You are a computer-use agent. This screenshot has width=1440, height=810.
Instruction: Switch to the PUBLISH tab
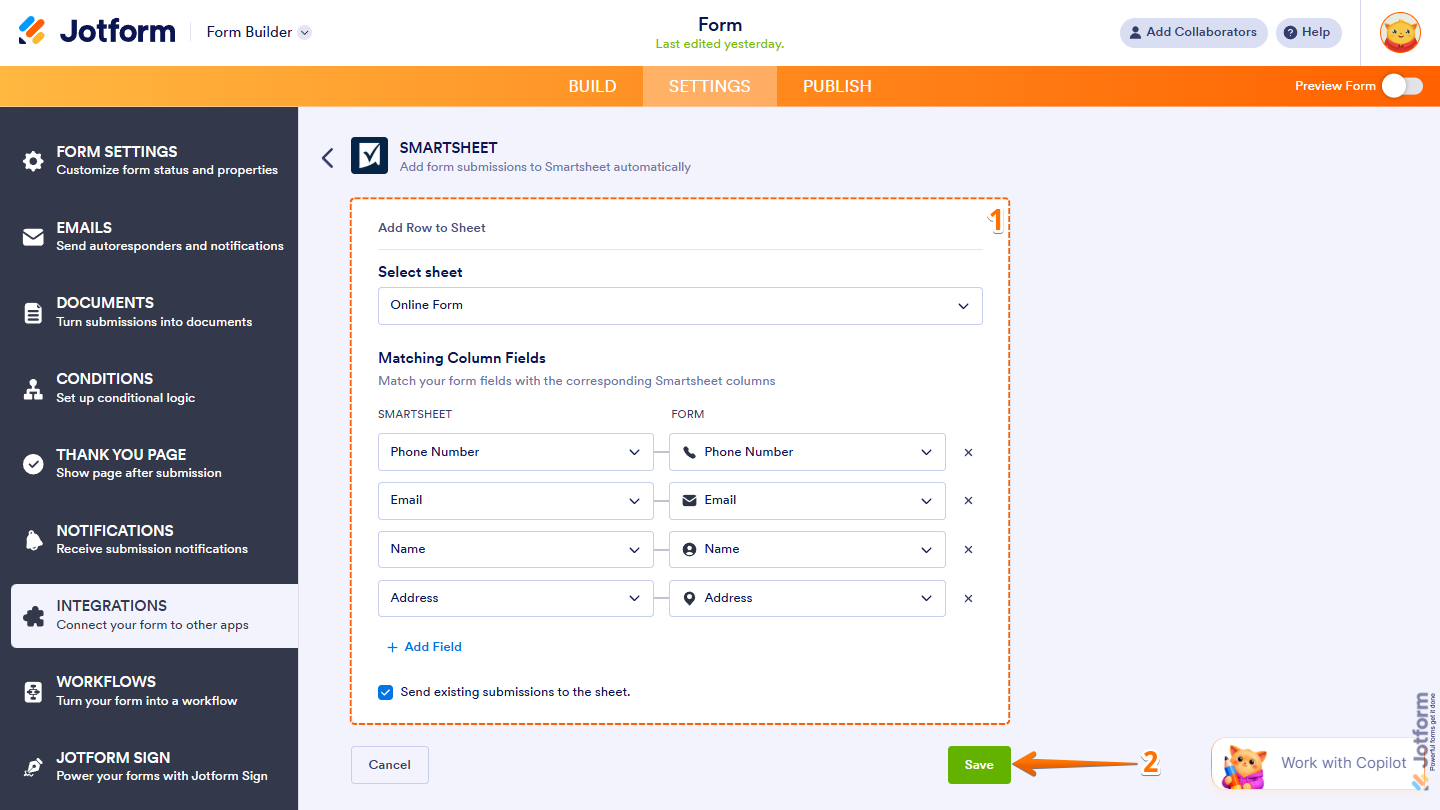click(x=836, y=86)
